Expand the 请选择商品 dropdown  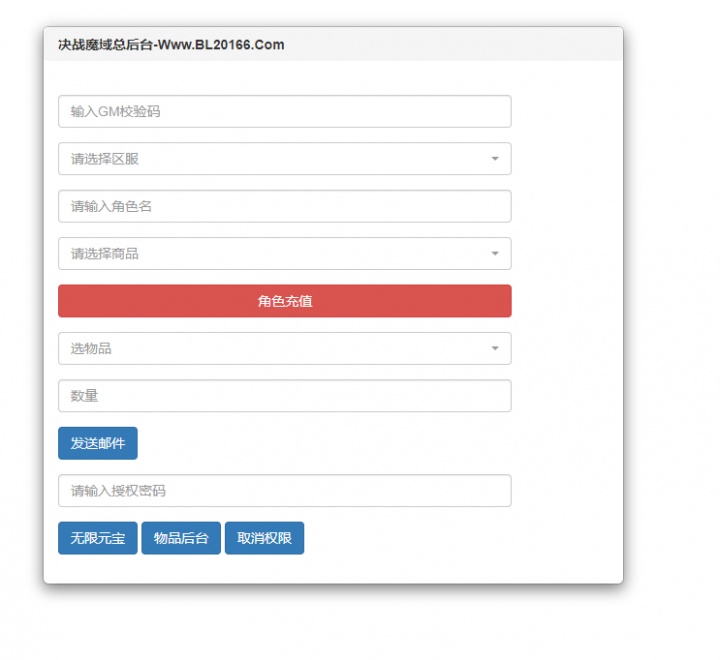coord(285,254)
